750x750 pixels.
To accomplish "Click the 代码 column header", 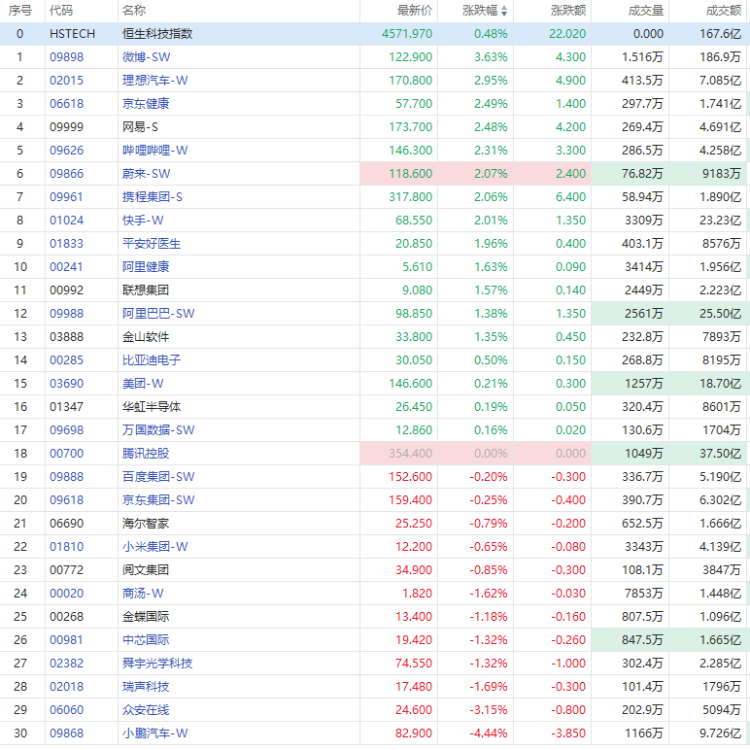I will coord(61,11).
